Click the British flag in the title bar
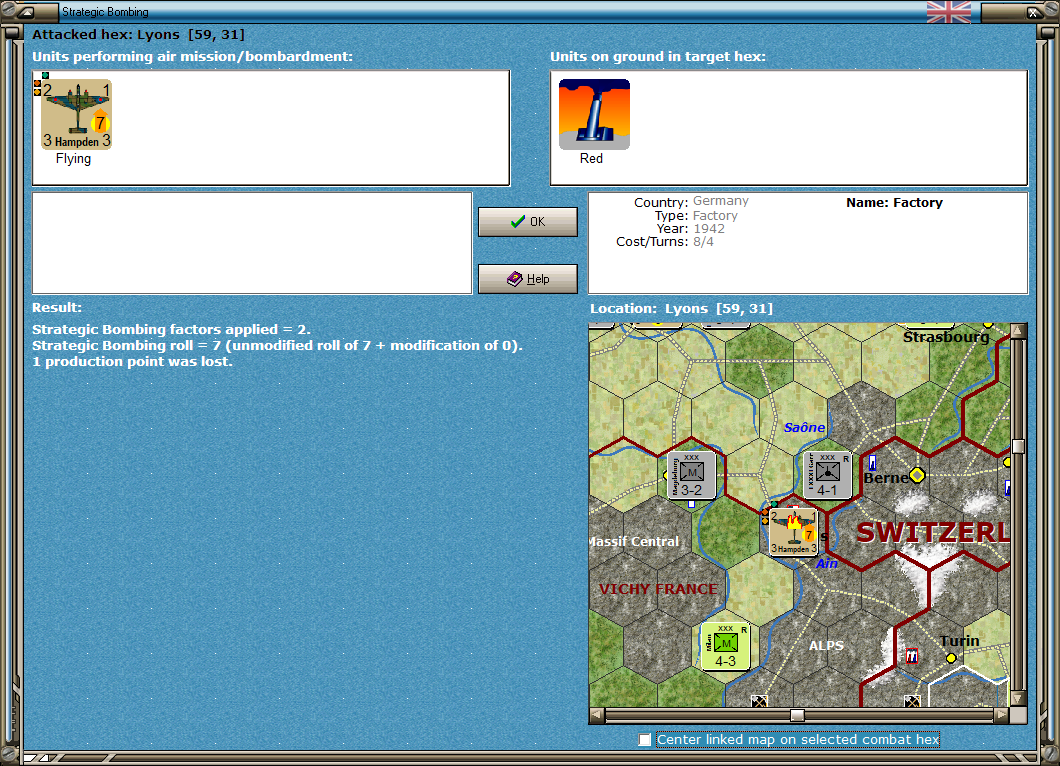This screenshot has height=766, width=1060. [x=947, y=12]
